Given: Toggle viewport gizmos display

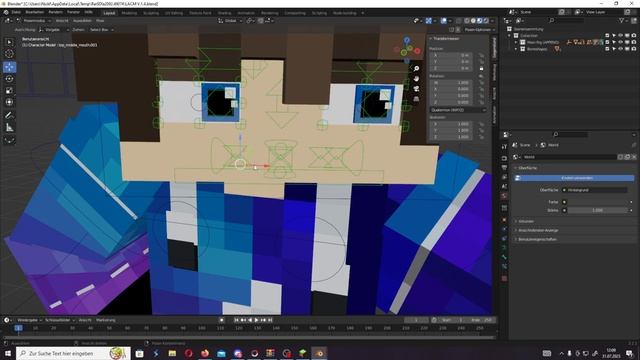Looking at the screenshot, I should tap(429, 20).
